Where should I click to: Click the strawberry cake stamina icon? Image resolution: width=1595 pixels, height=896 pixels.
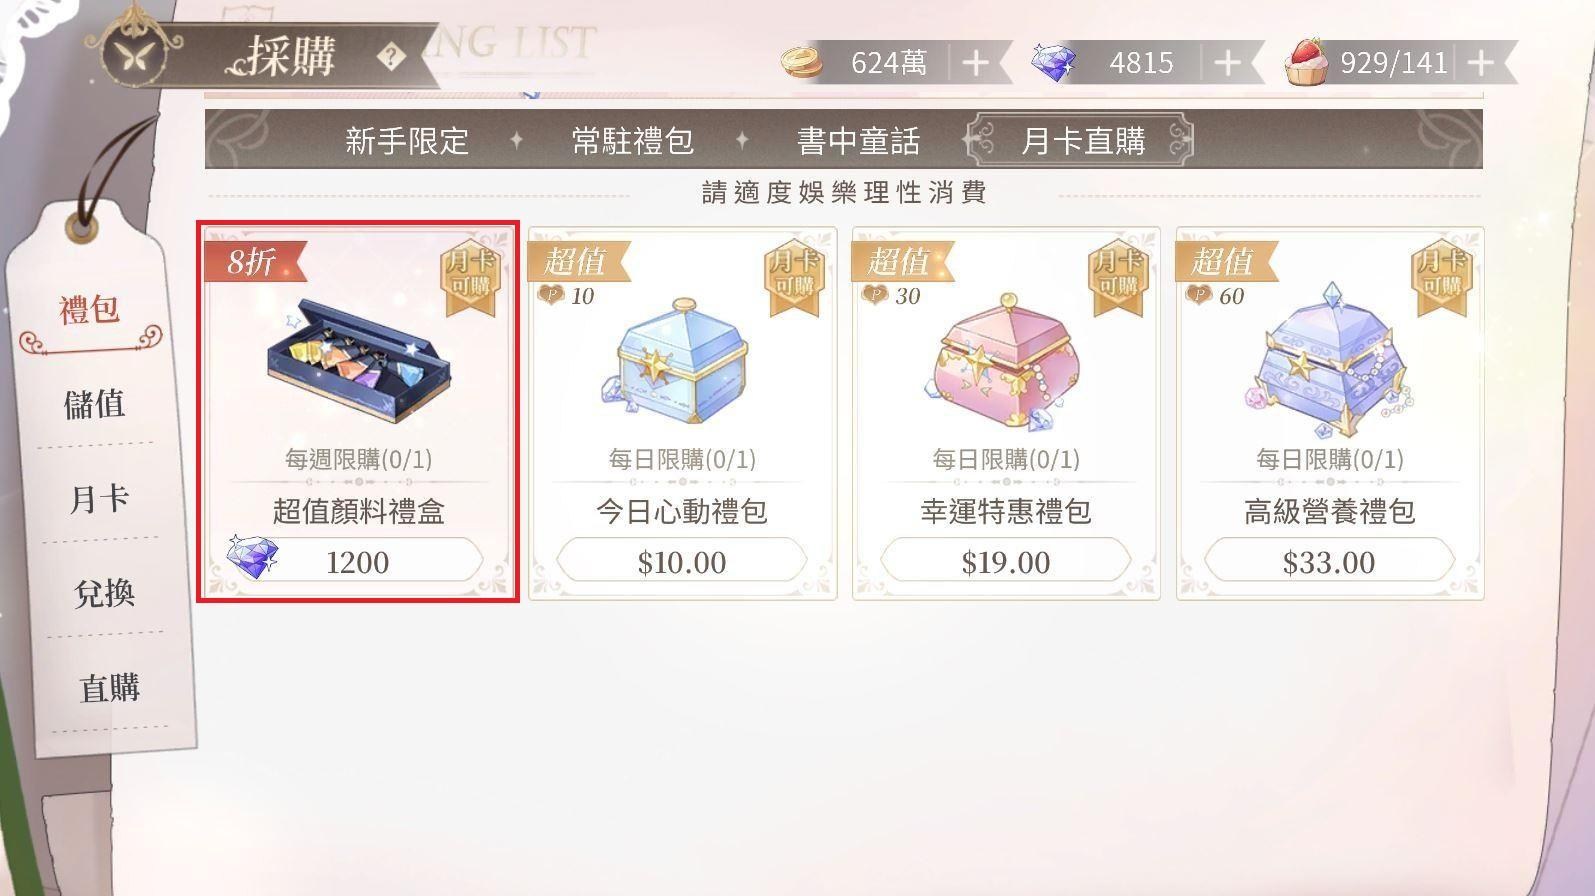pos(1307,62)
